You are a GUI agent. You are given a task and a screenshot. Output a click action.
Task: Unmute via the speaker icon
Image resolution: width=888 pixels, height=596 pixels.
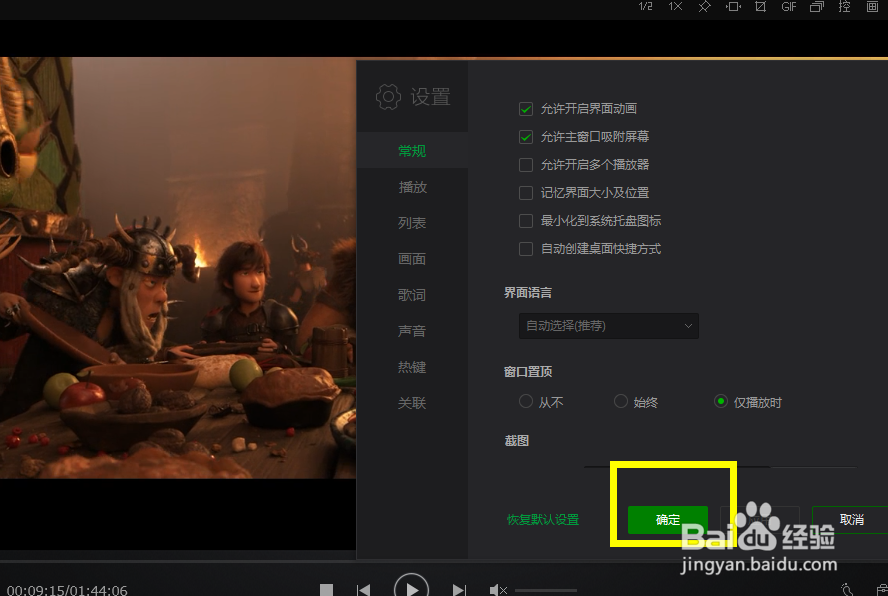(x=497, y=590)
